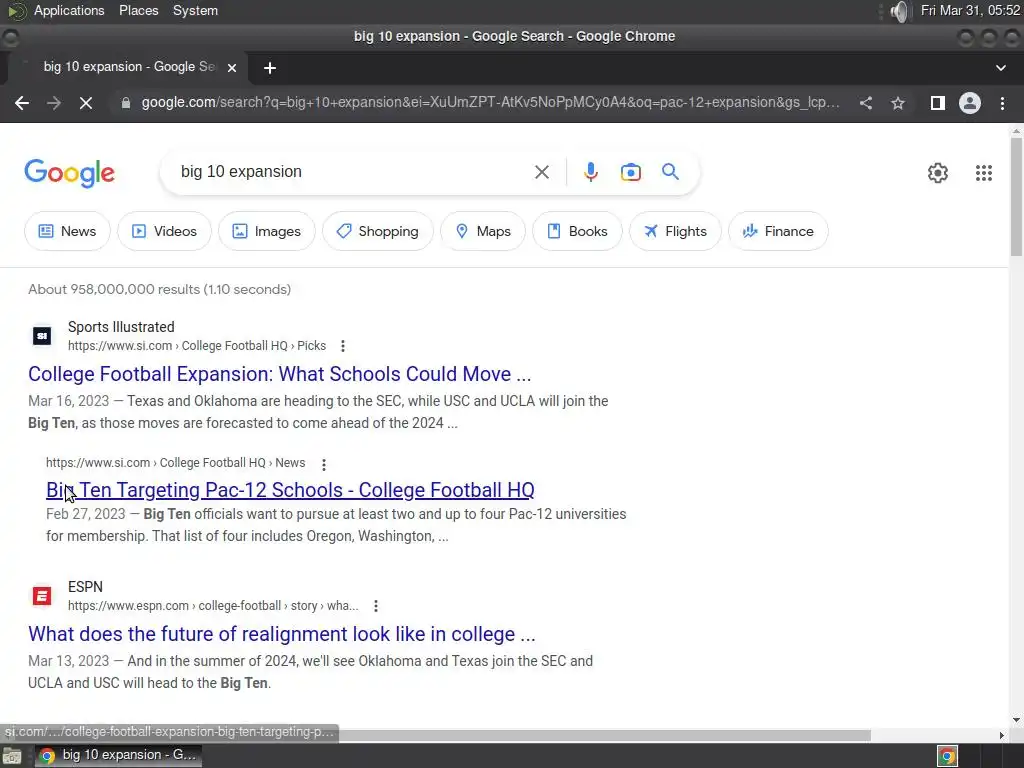
Task: Expand the tab search dropdown arrow
Action: pos(1000,68)
